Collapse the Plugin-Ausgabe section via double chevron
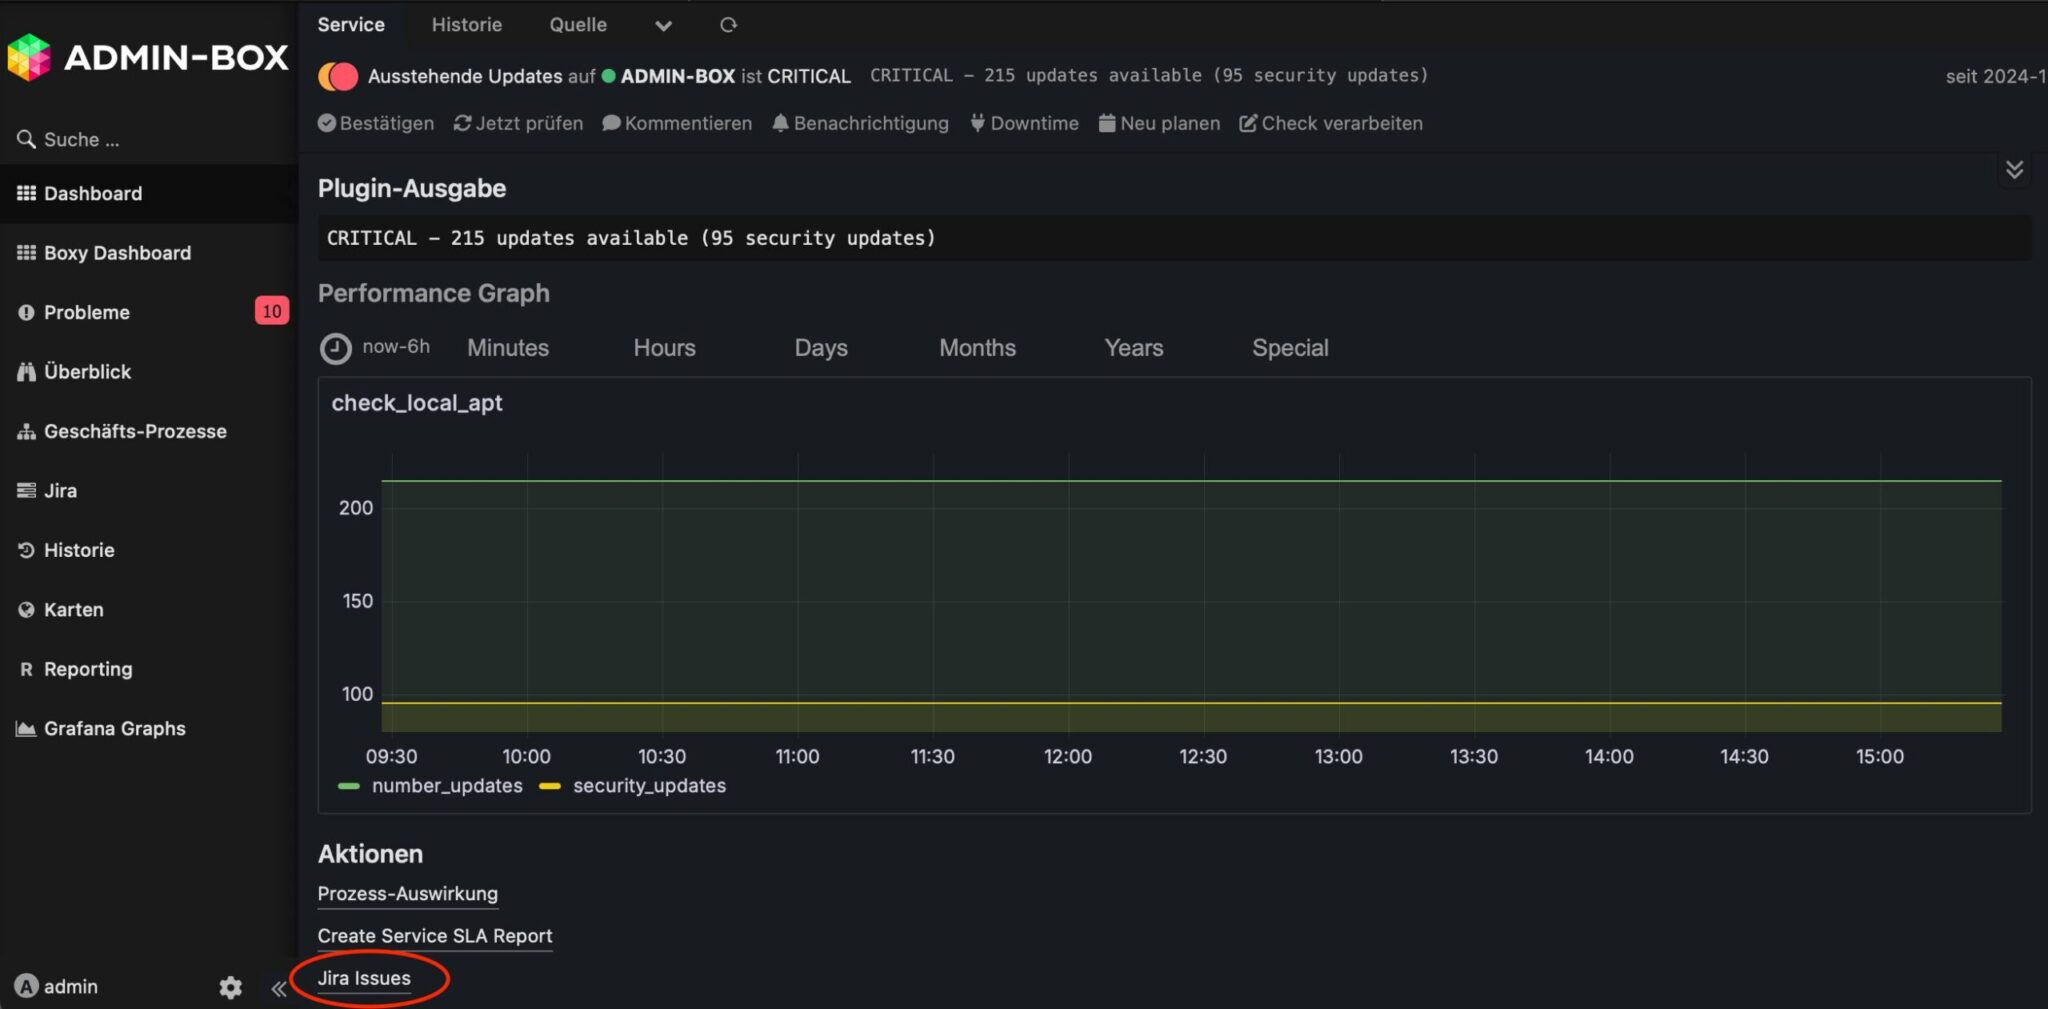2048x1009 pixels. coord(2015,170)
